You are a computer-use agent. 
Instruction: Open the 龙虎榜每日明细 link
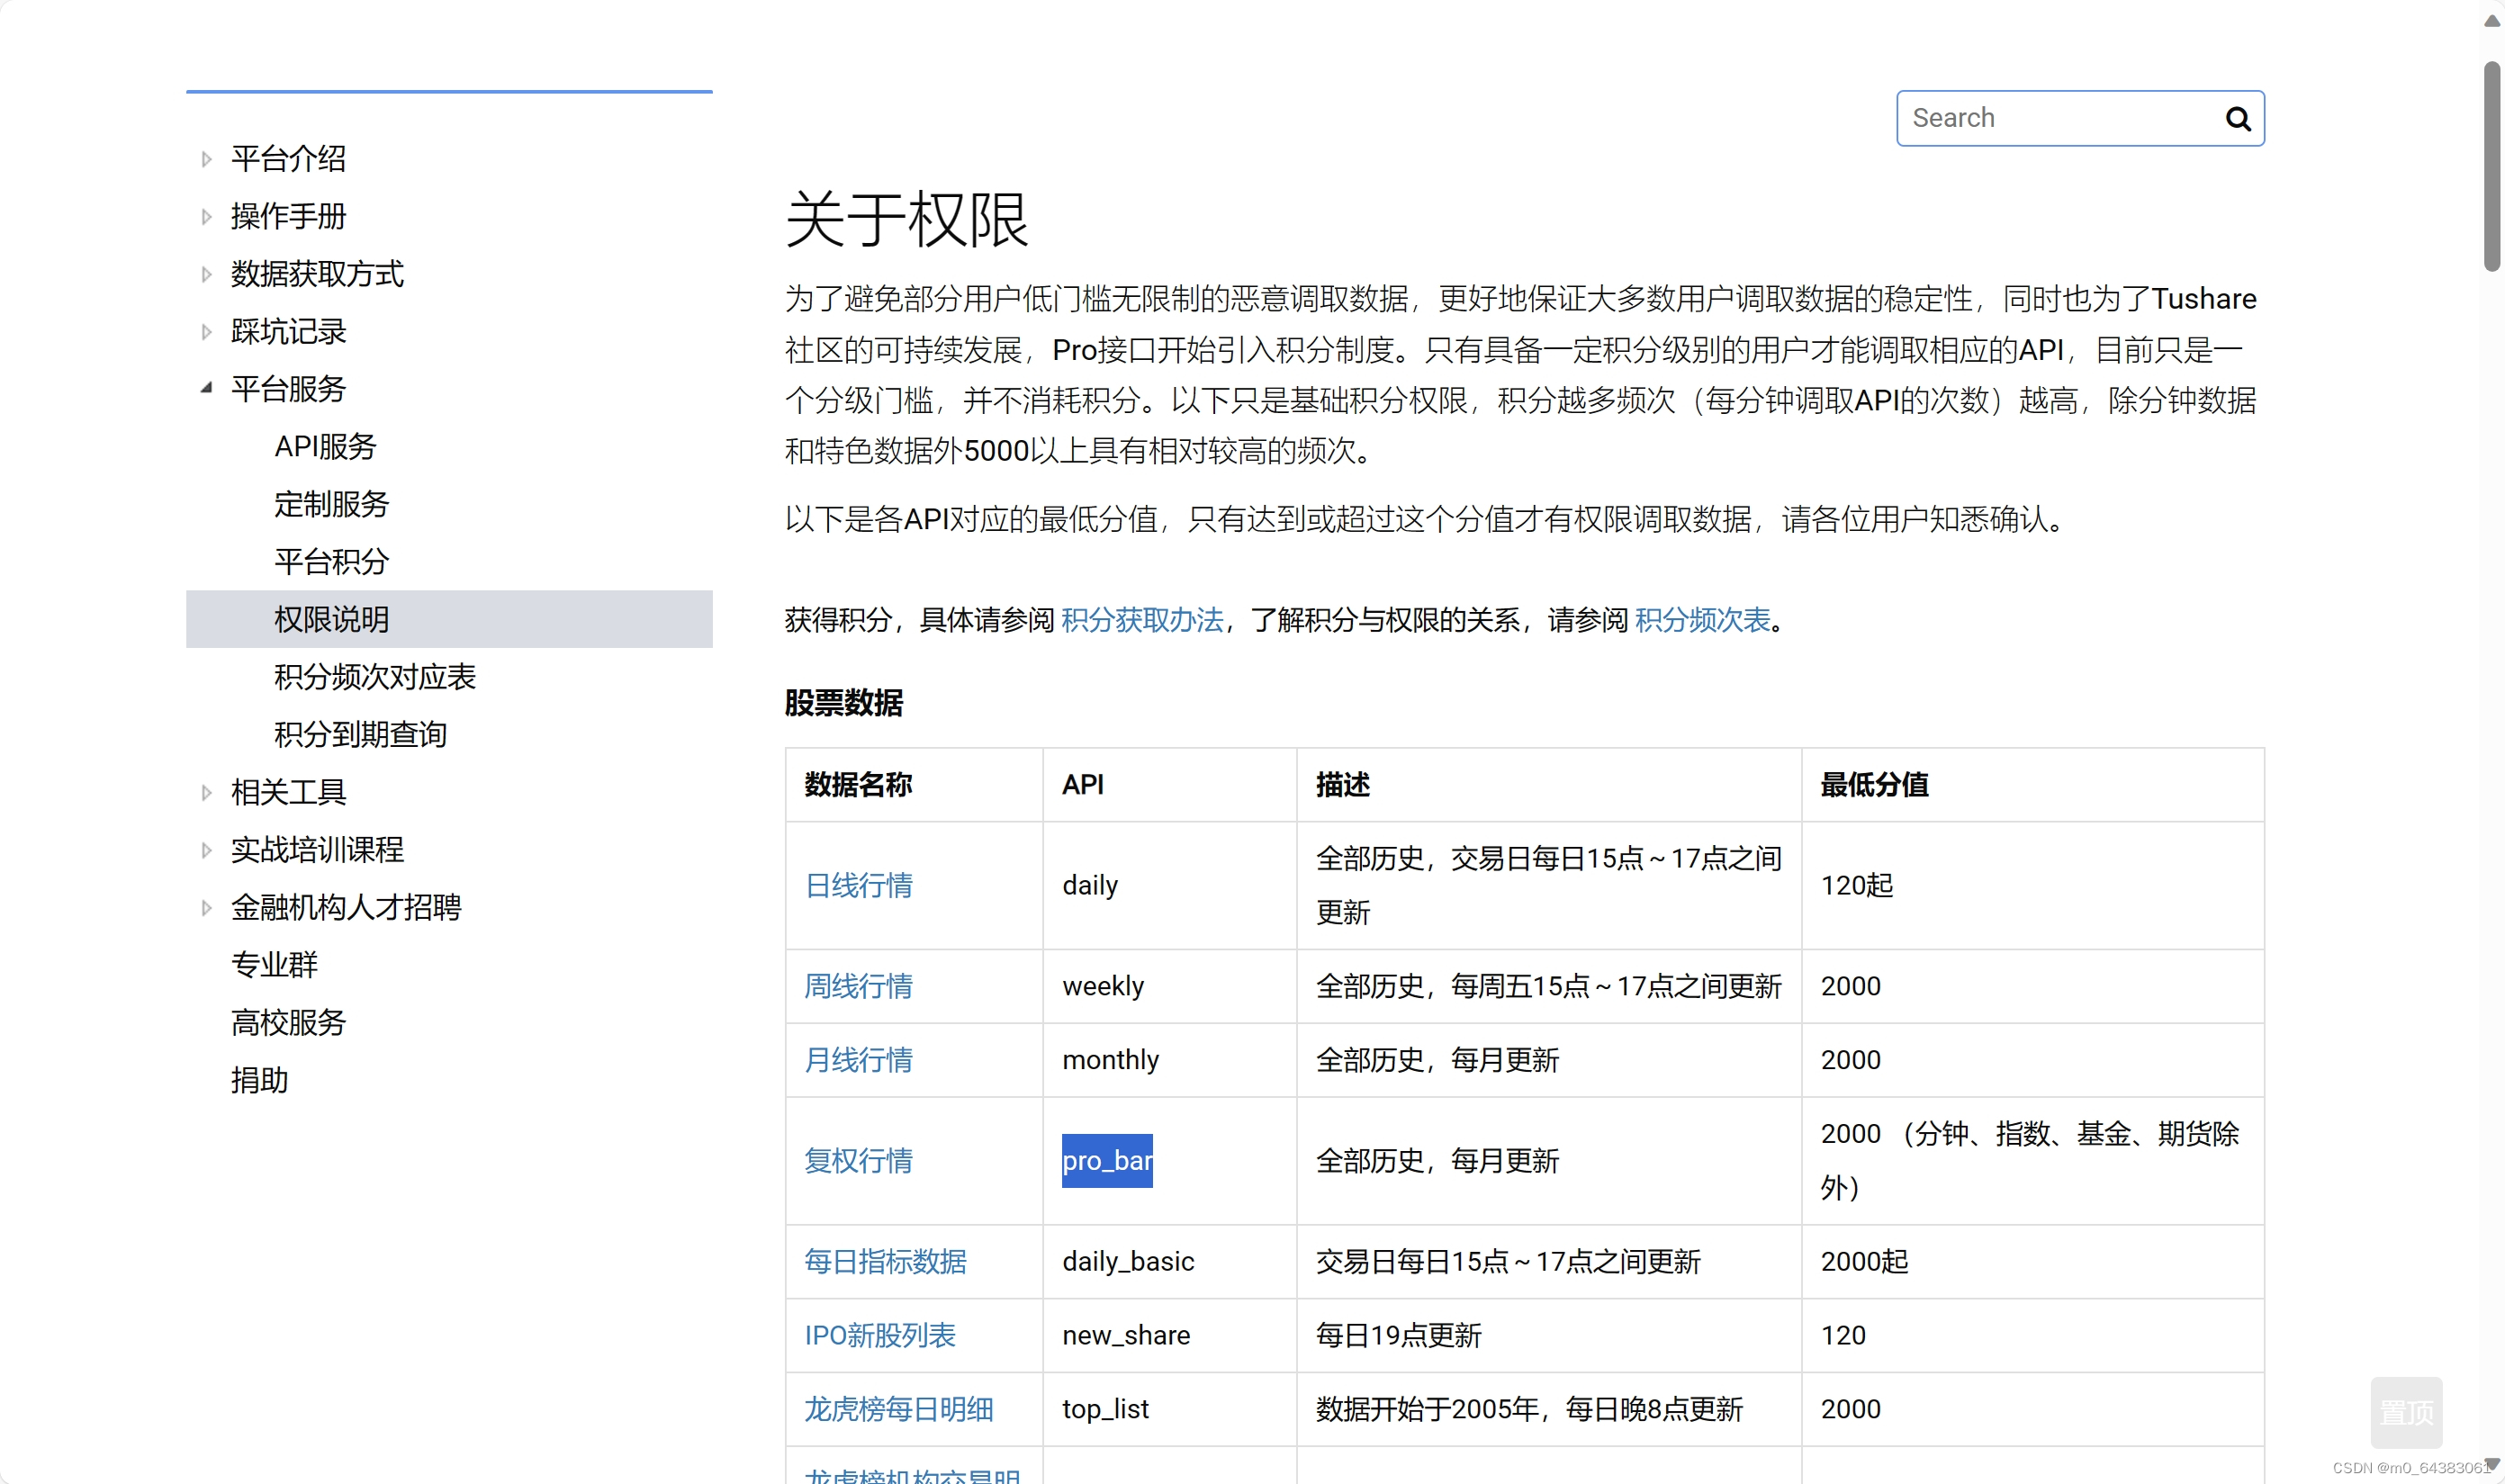pyautogui.click(x=898, y=1409)
